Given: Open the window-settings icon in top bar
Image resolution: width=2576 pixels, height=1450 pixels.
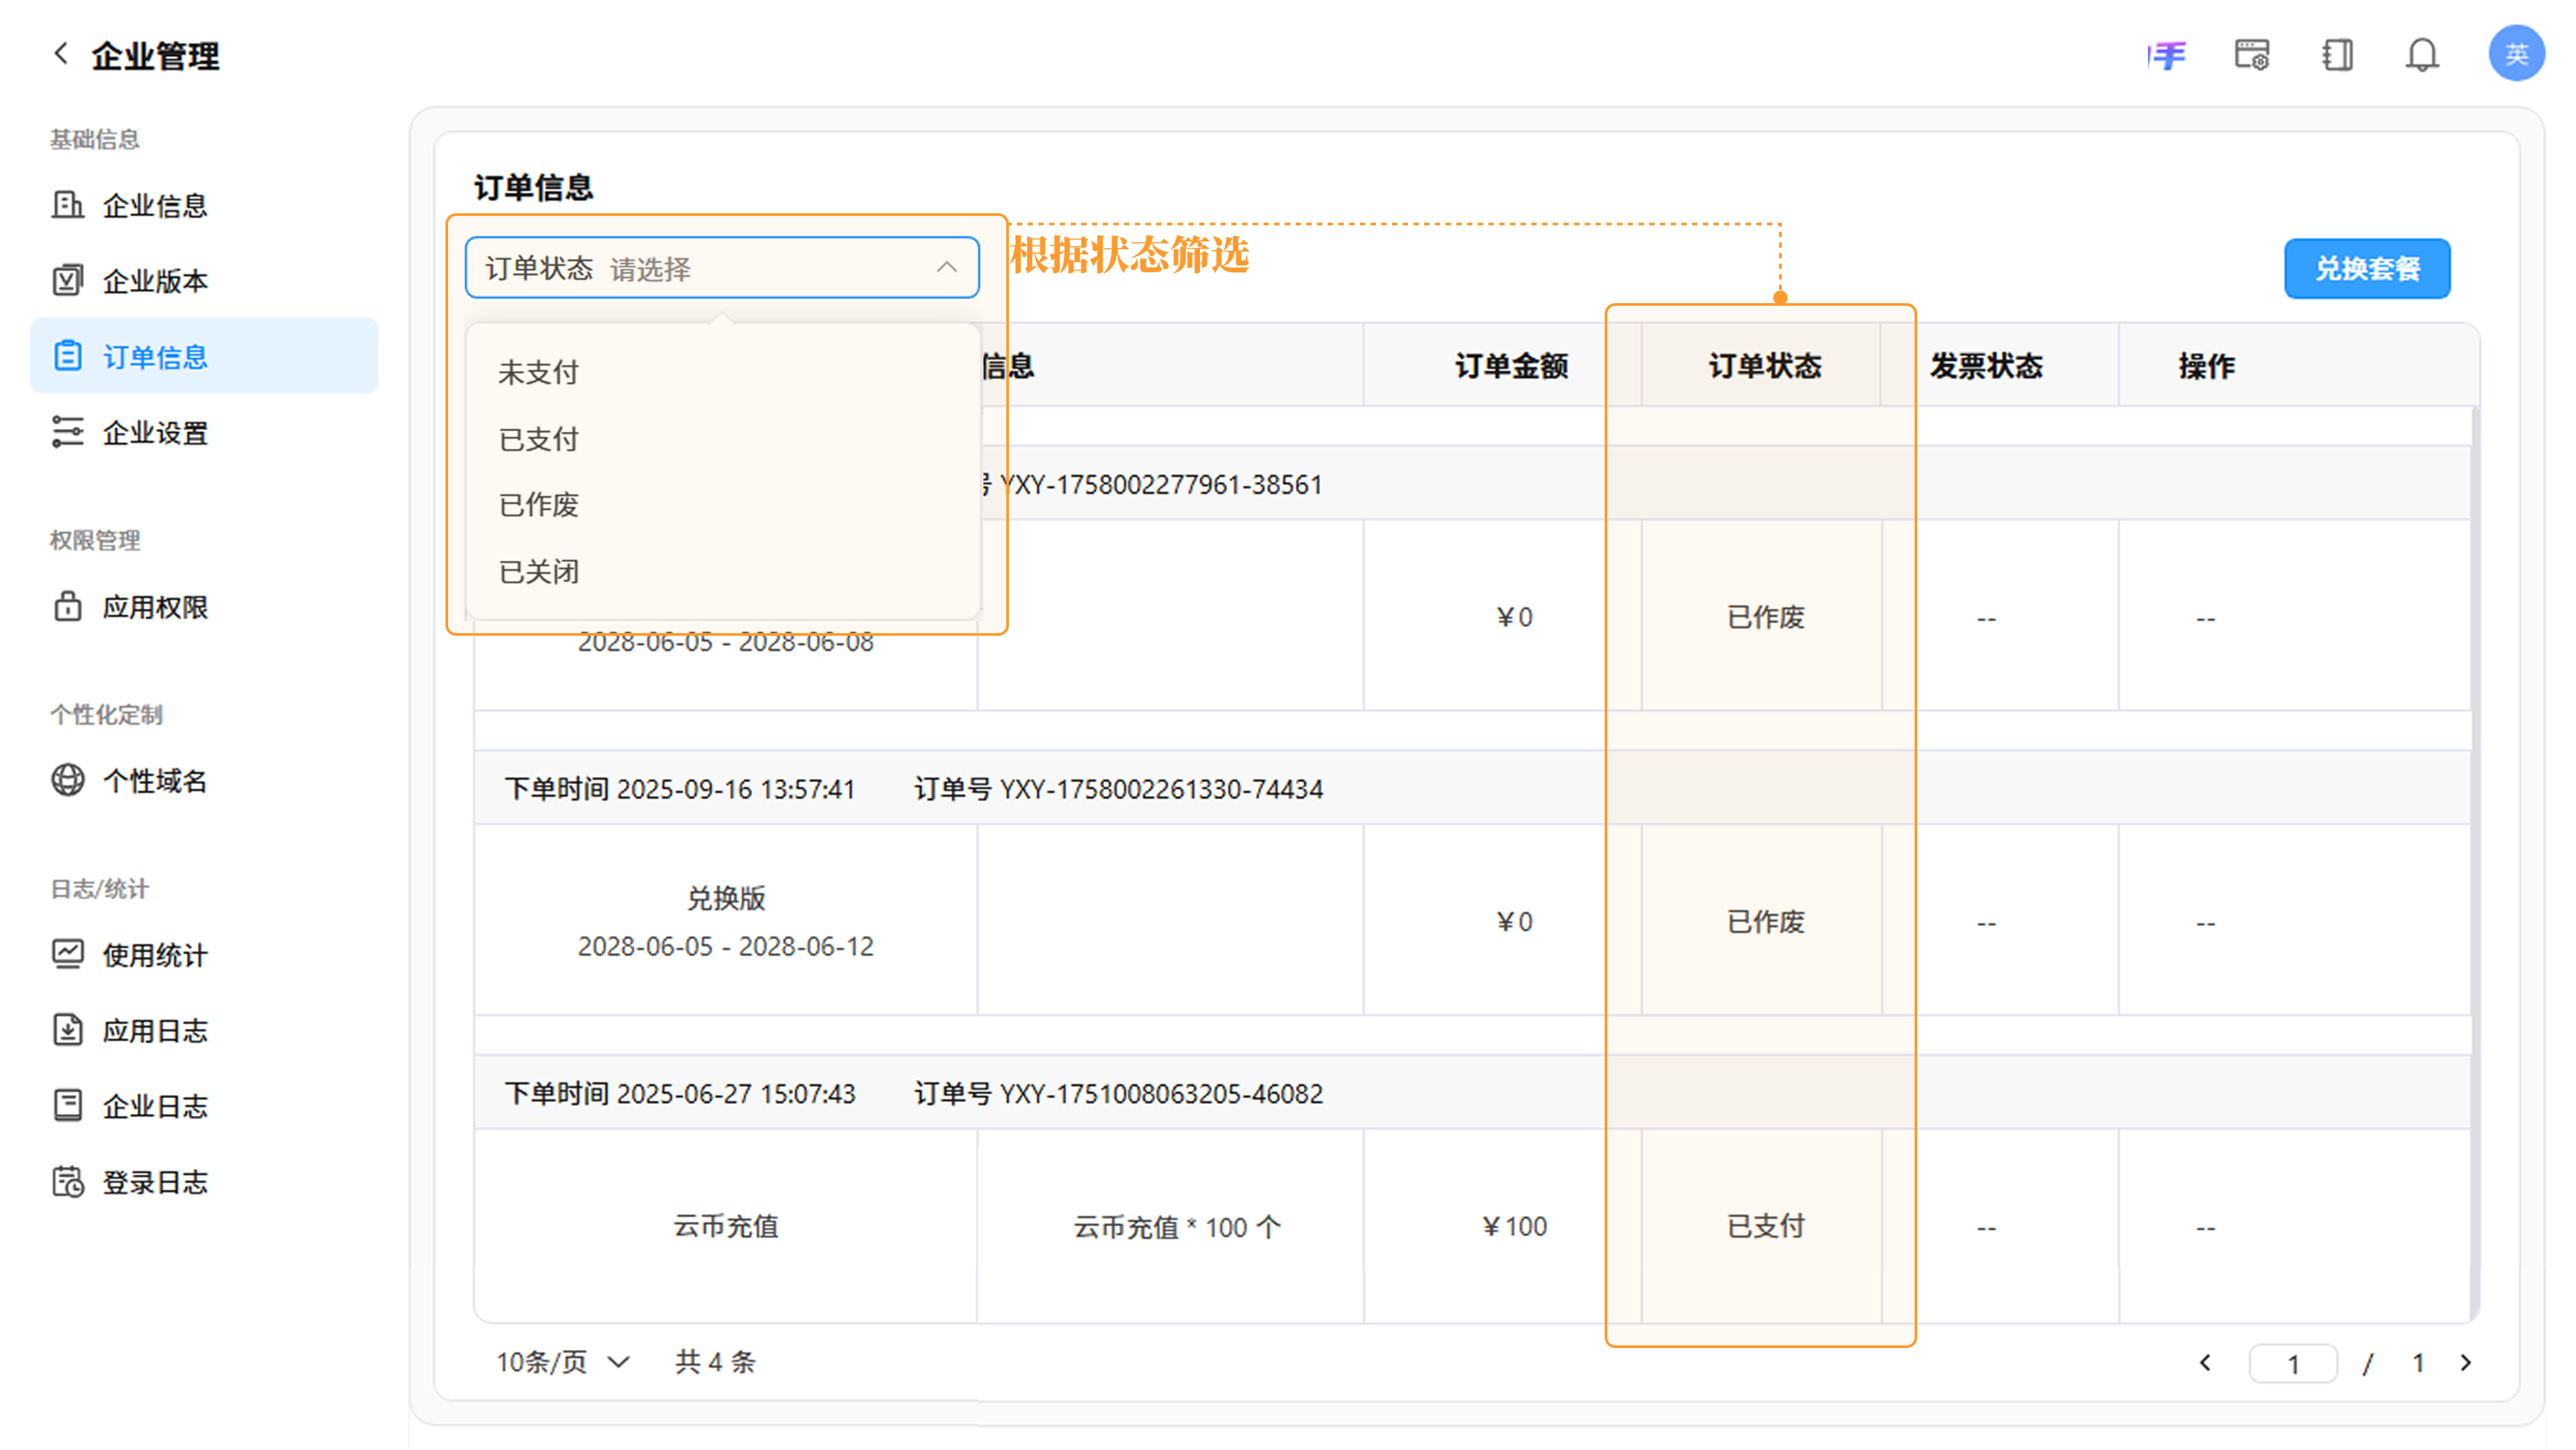Looking at the screenshot, I should pos(2252,55).
